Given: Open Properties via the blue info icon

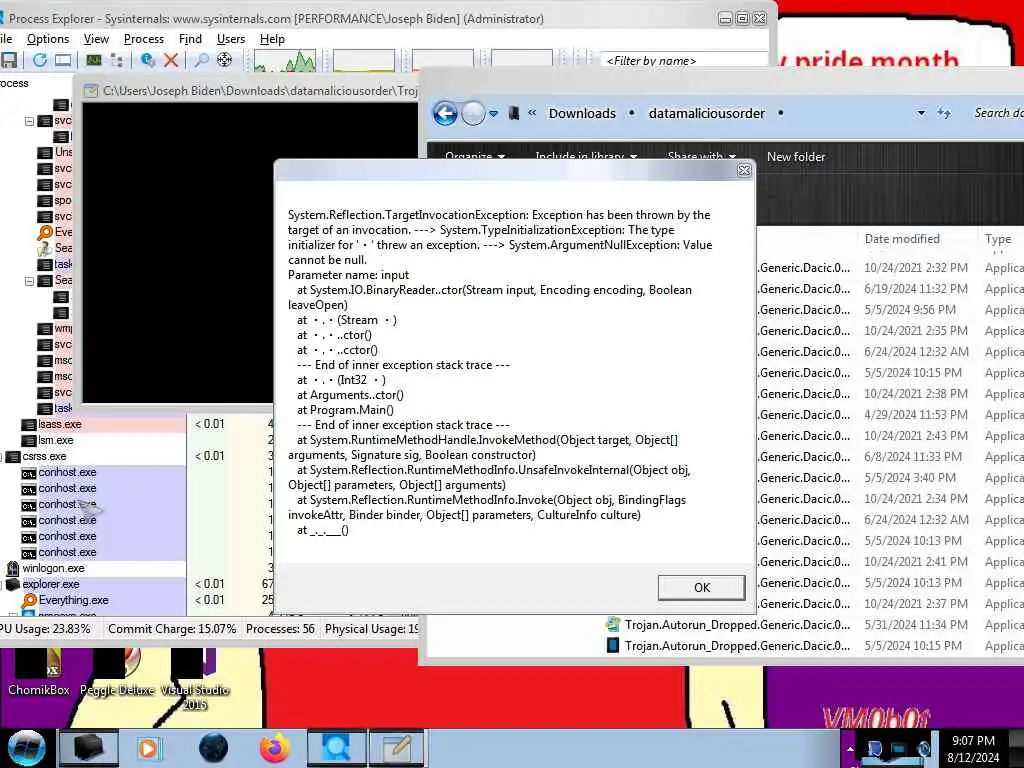Looking at the screenshot, I should pyautogui.click(x=148, y=60).
